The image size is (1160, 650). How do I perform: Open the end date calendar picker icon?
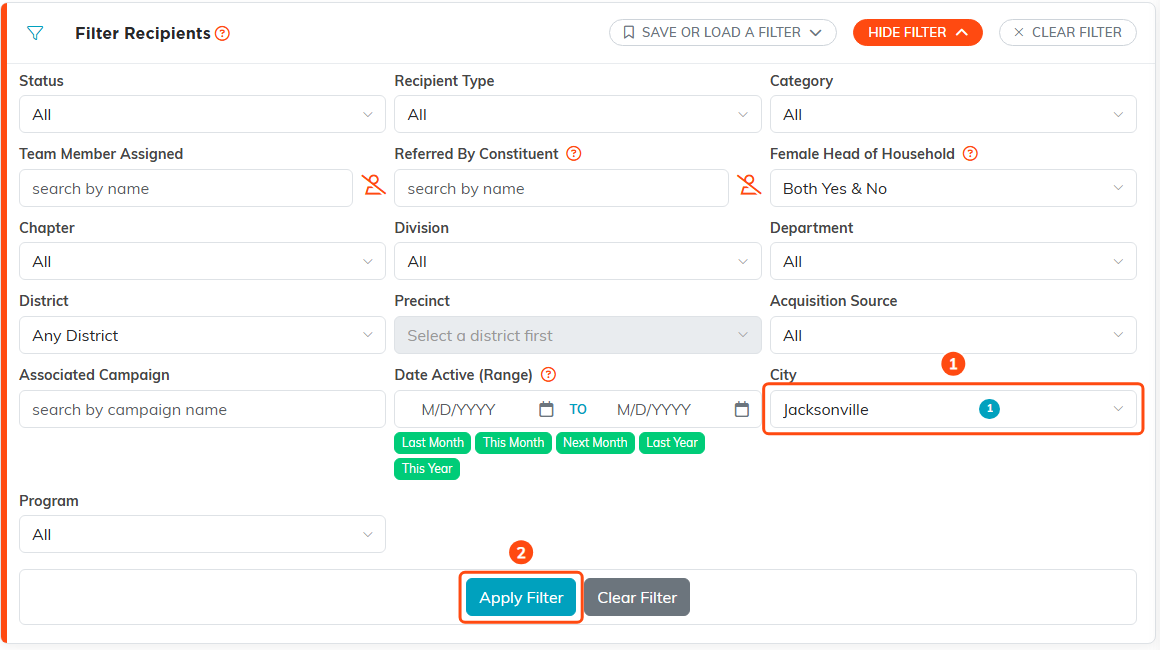click(x=741, y=410)
